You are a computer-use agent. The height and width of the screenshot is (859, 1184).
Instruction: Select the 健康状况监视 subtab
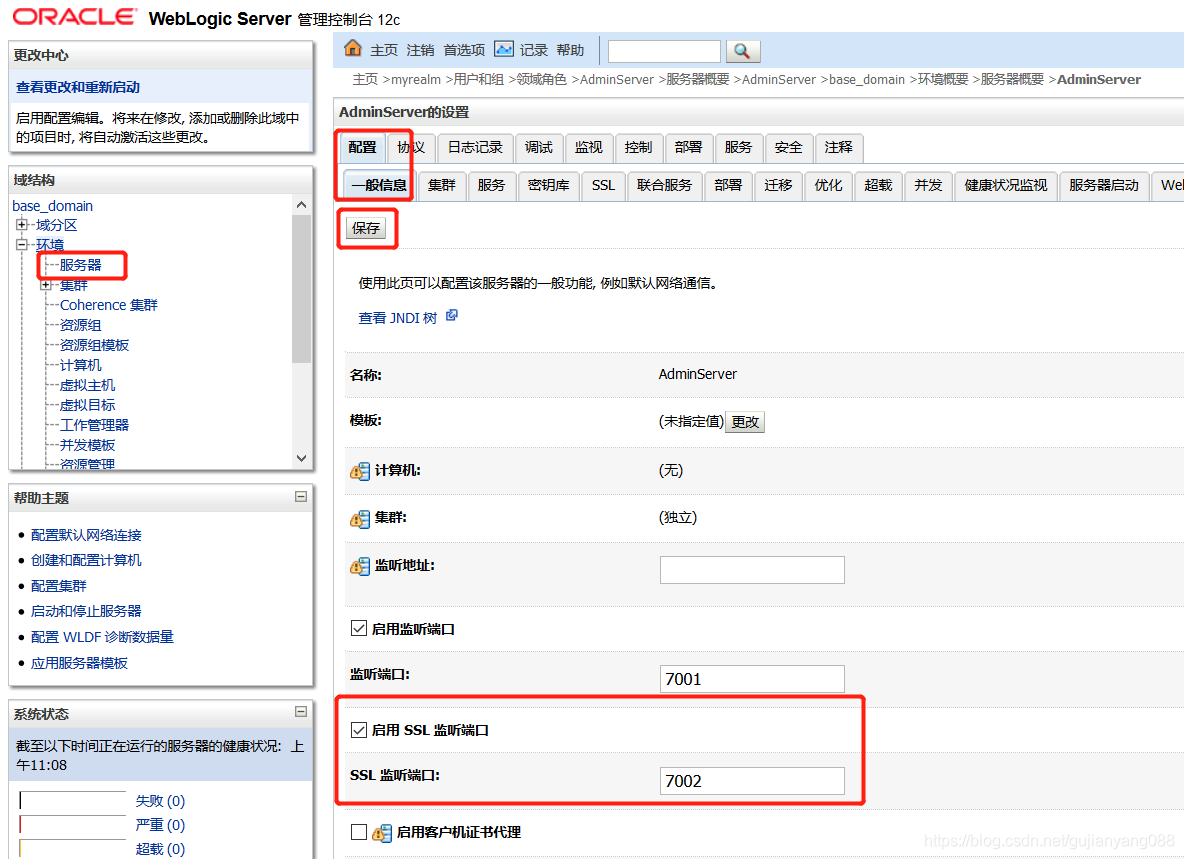(x=1006, y=186)
